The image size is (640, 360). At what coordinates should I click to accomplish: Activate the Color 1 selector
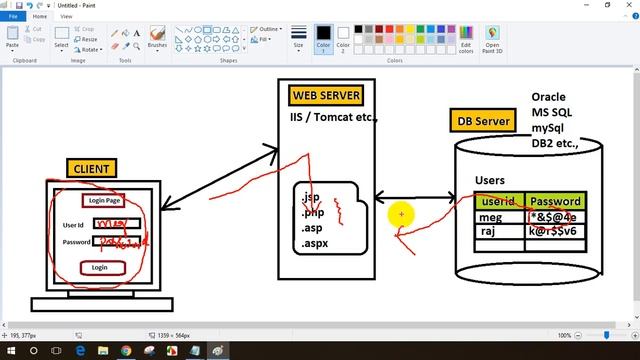click(x=323, y=39)
